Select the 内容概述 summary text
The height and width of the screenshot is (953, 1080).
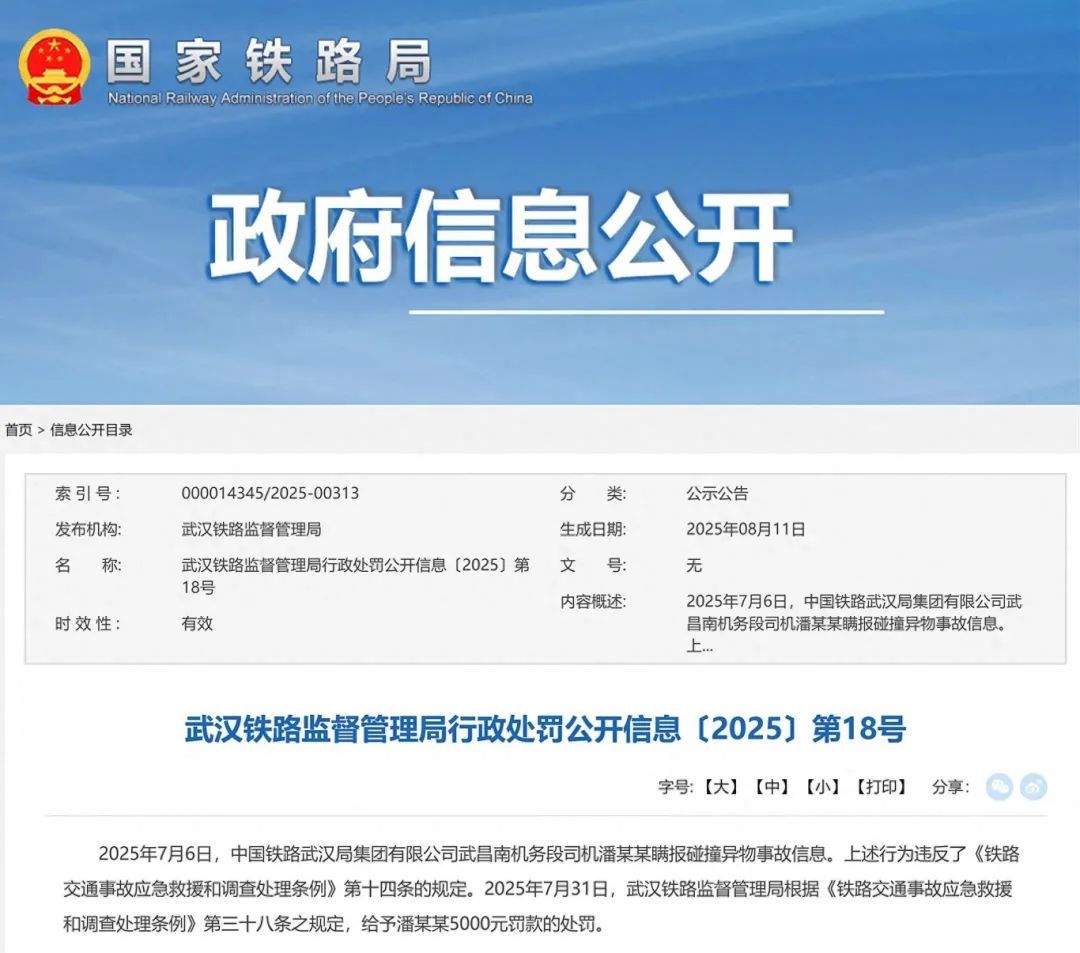(x=800, y=622)
